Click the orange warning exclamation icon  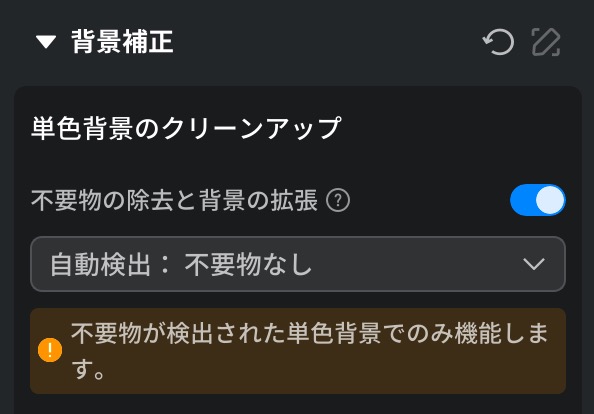50,350
